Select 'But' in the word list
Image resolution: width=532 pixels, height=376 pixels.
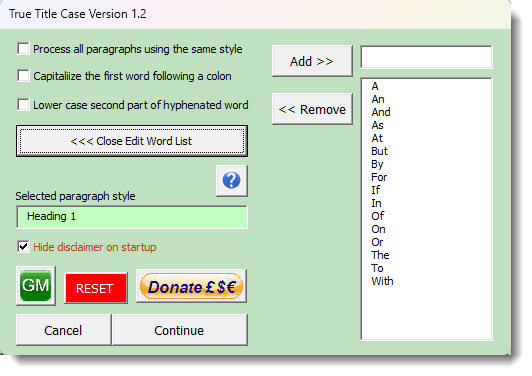(x=379, y=151)
